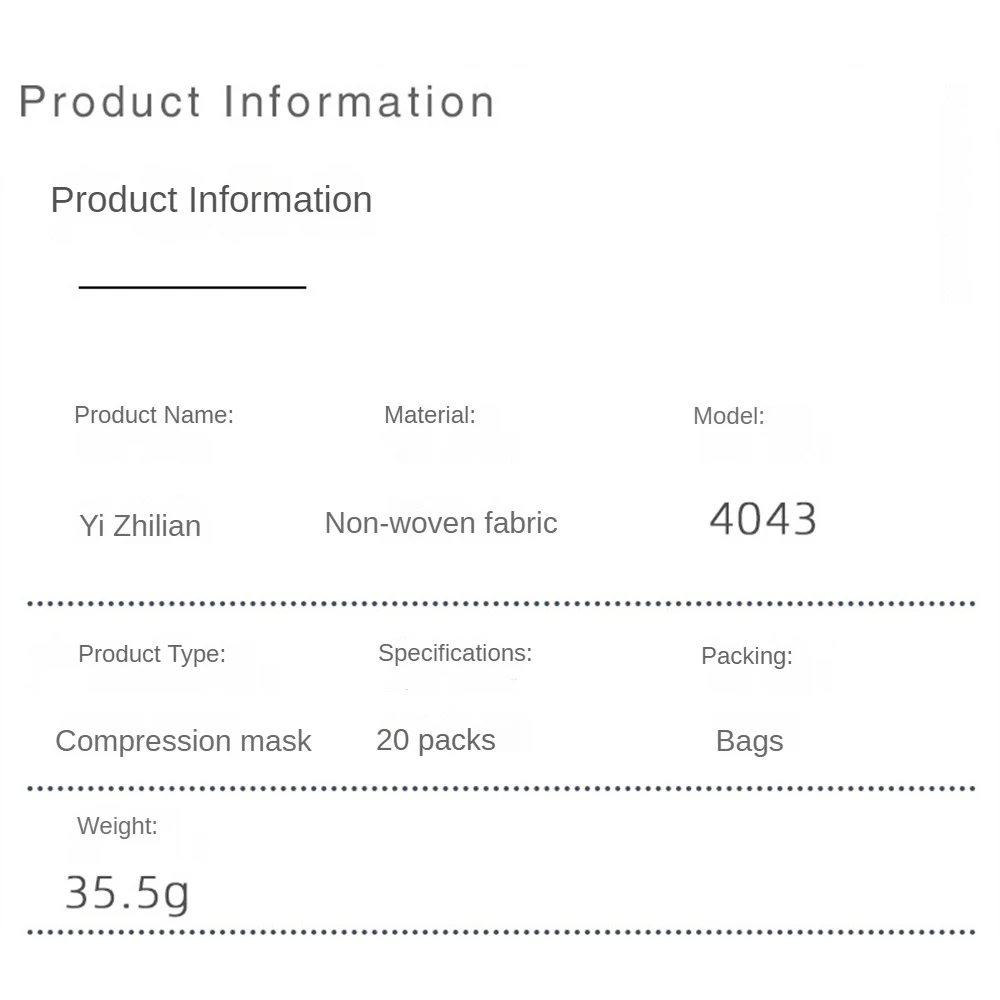The width and height of the screenshot is (1000, 1000).
Task: Click the dotted divider below Compression mask
Action: [500, 788]
